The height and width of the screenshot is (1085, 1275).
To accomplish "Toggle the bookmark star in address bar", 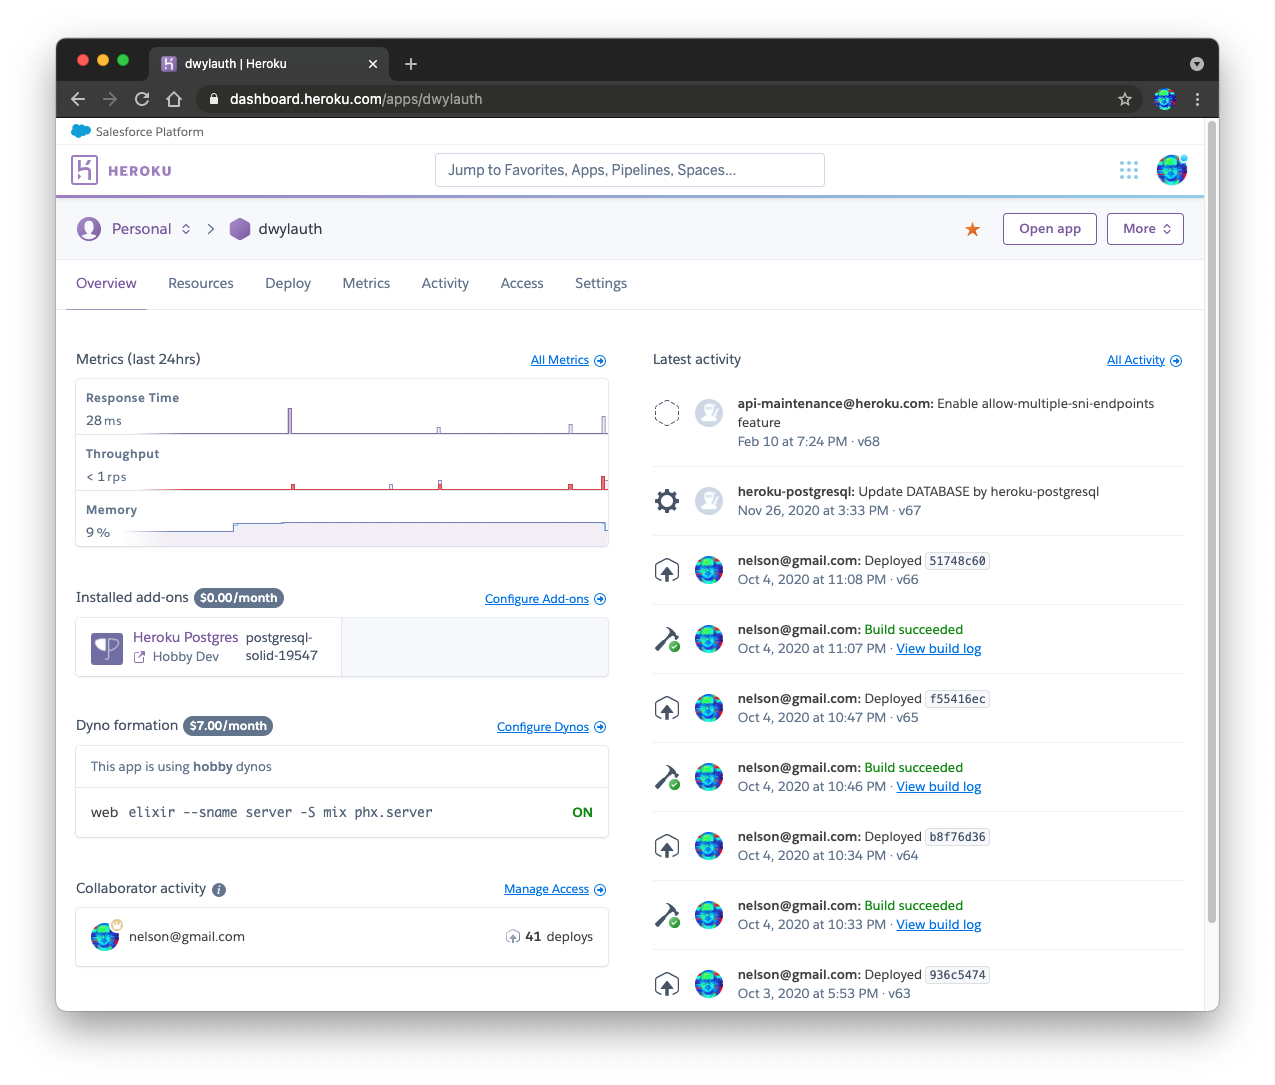I will (1125, 99).
